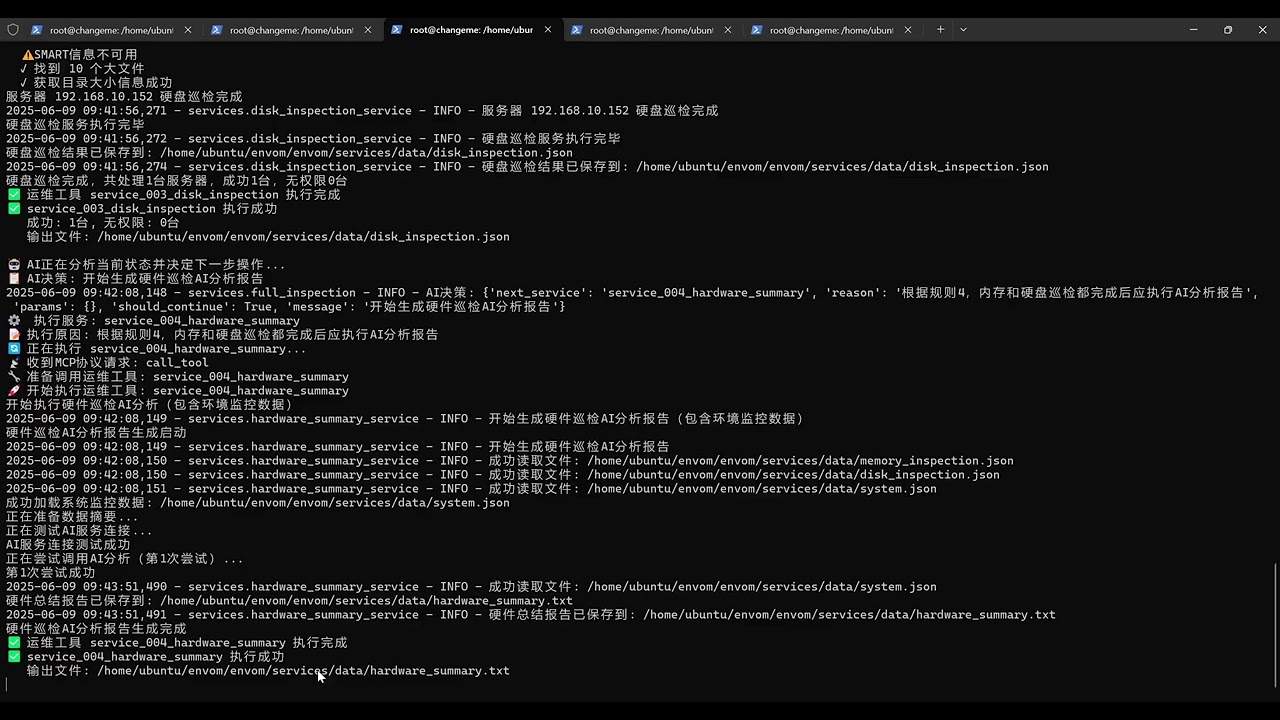Image resolution: width=1280 pixels, height=720 pixels.
Task: Close the active third terminal tab
Action: pos(547,30)
